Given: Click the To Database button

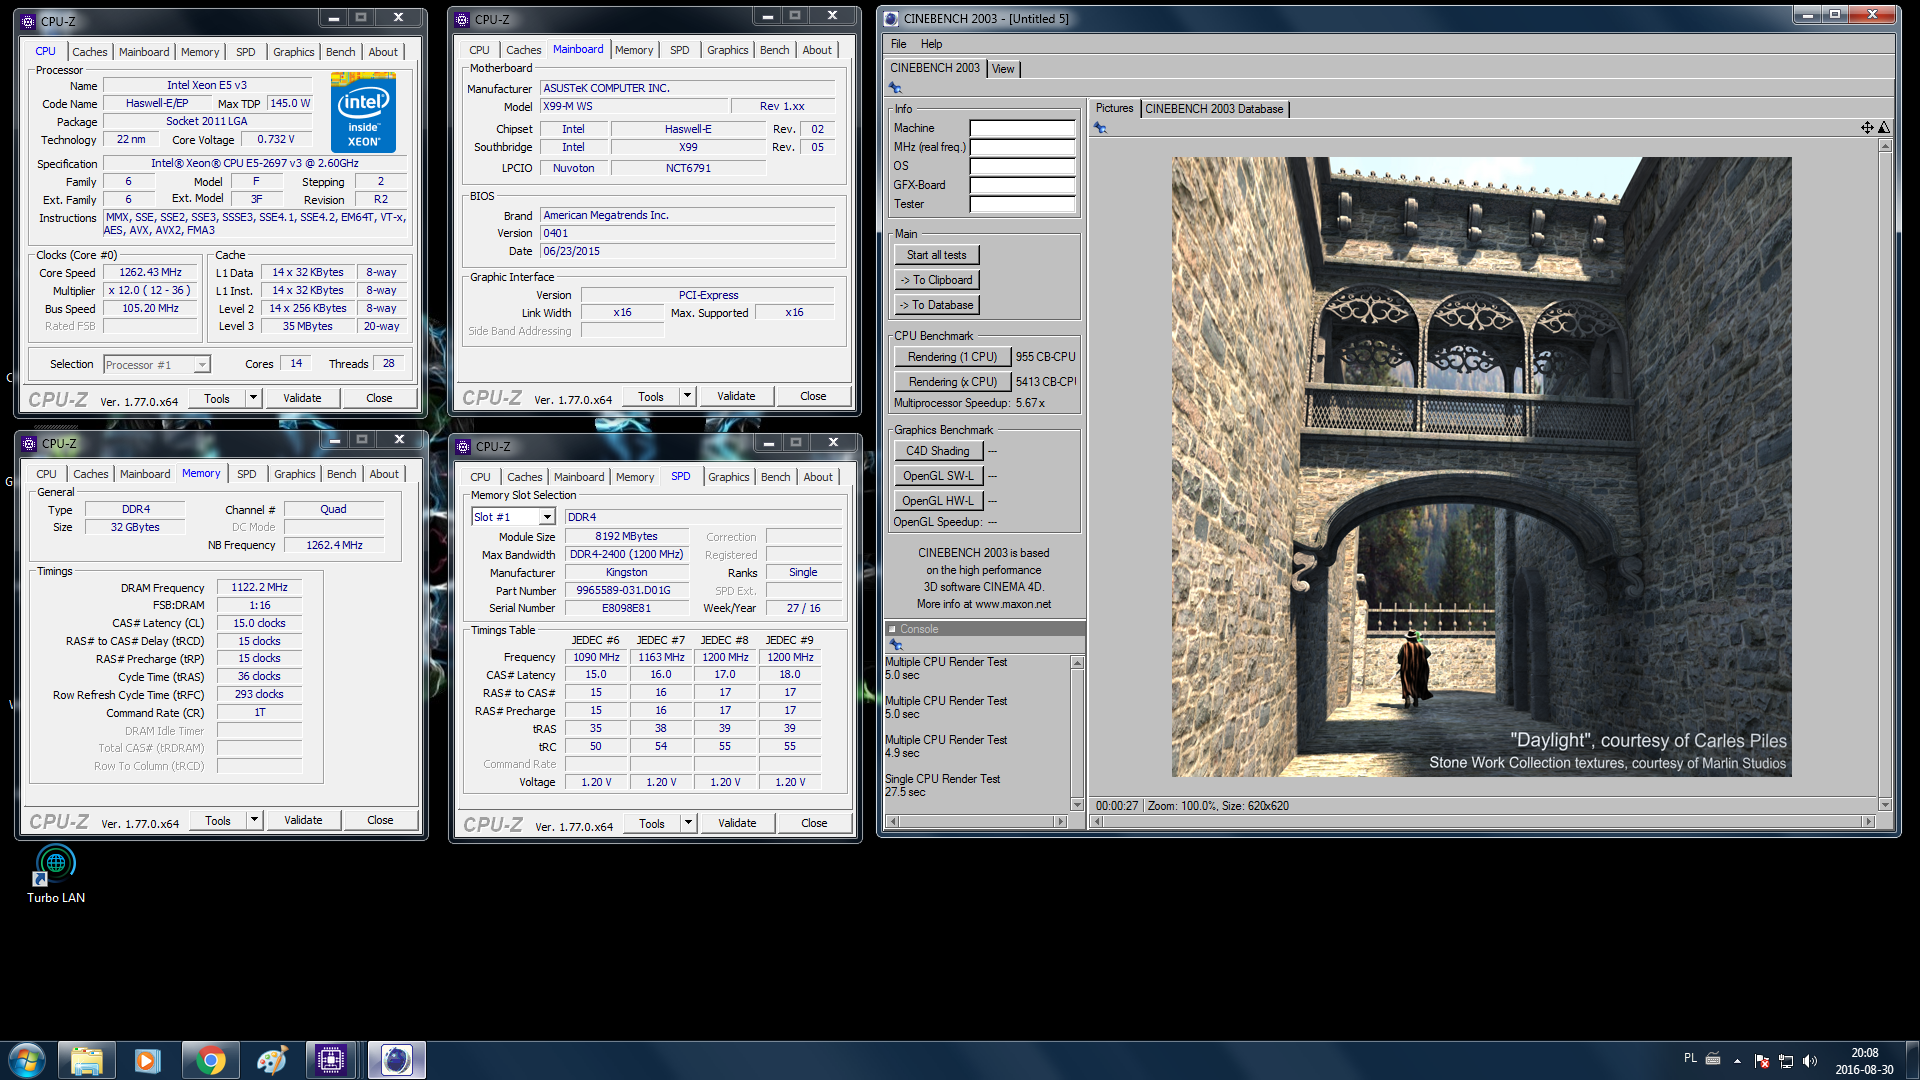Looking at the screenshot, I should (x=937, y=305).
